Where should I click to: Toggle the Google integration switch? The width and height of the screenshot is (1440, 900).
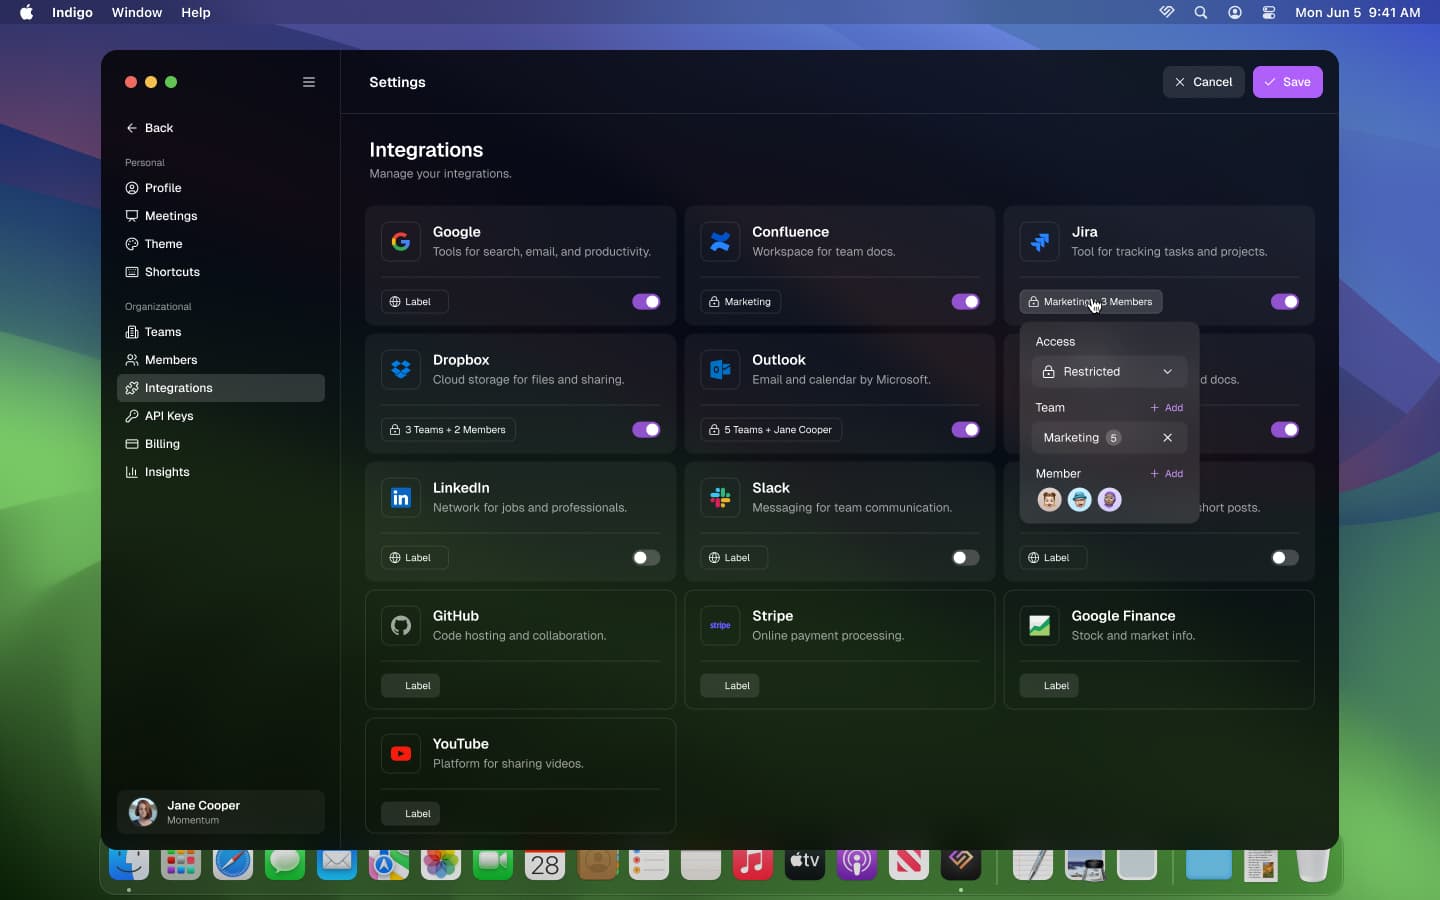645,302
